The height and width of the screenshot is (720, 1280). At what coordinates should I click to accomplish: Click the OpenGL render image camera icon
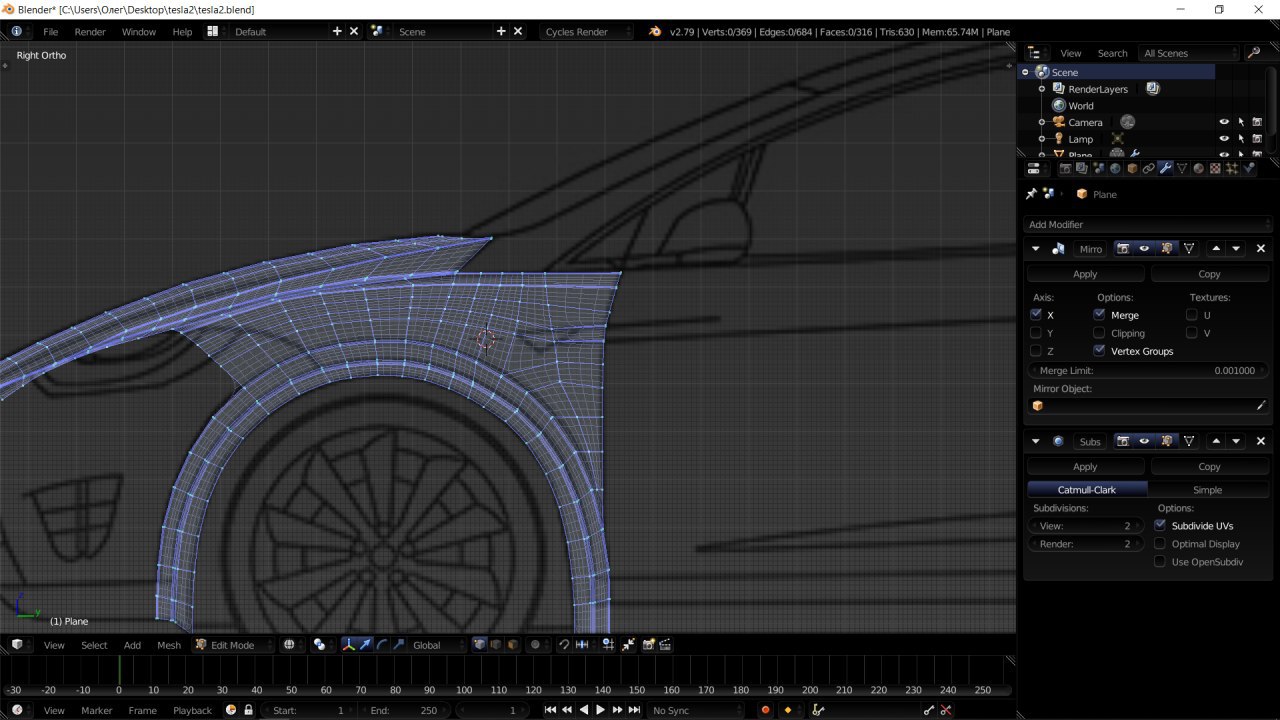click(x=648, y=645)
